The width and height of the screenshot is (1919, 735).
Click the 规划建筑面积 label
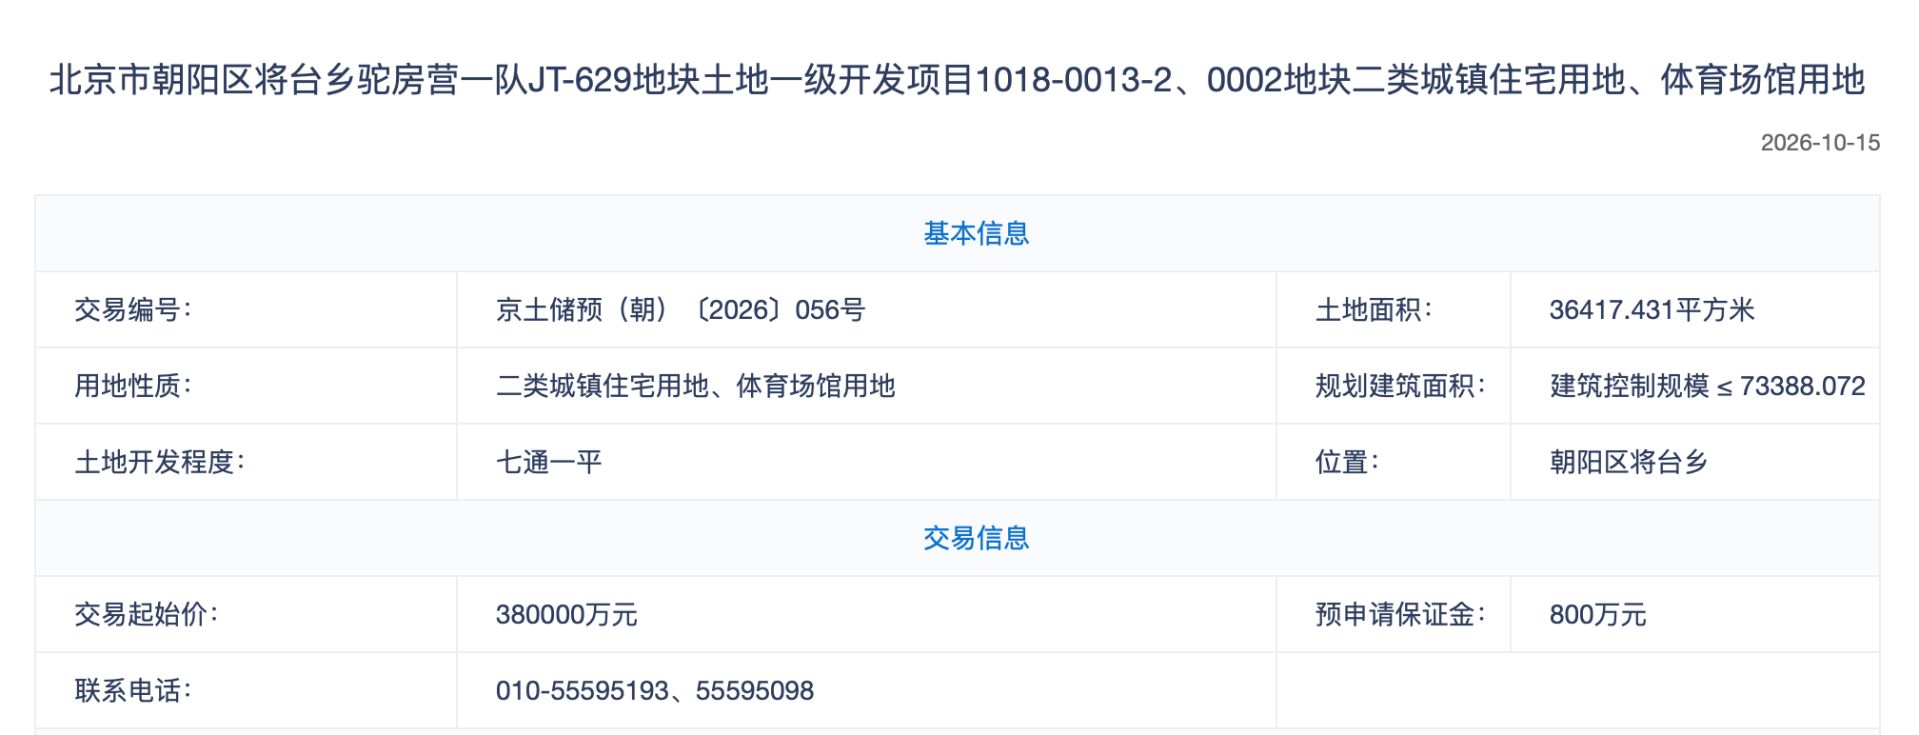click(1400, 386)
